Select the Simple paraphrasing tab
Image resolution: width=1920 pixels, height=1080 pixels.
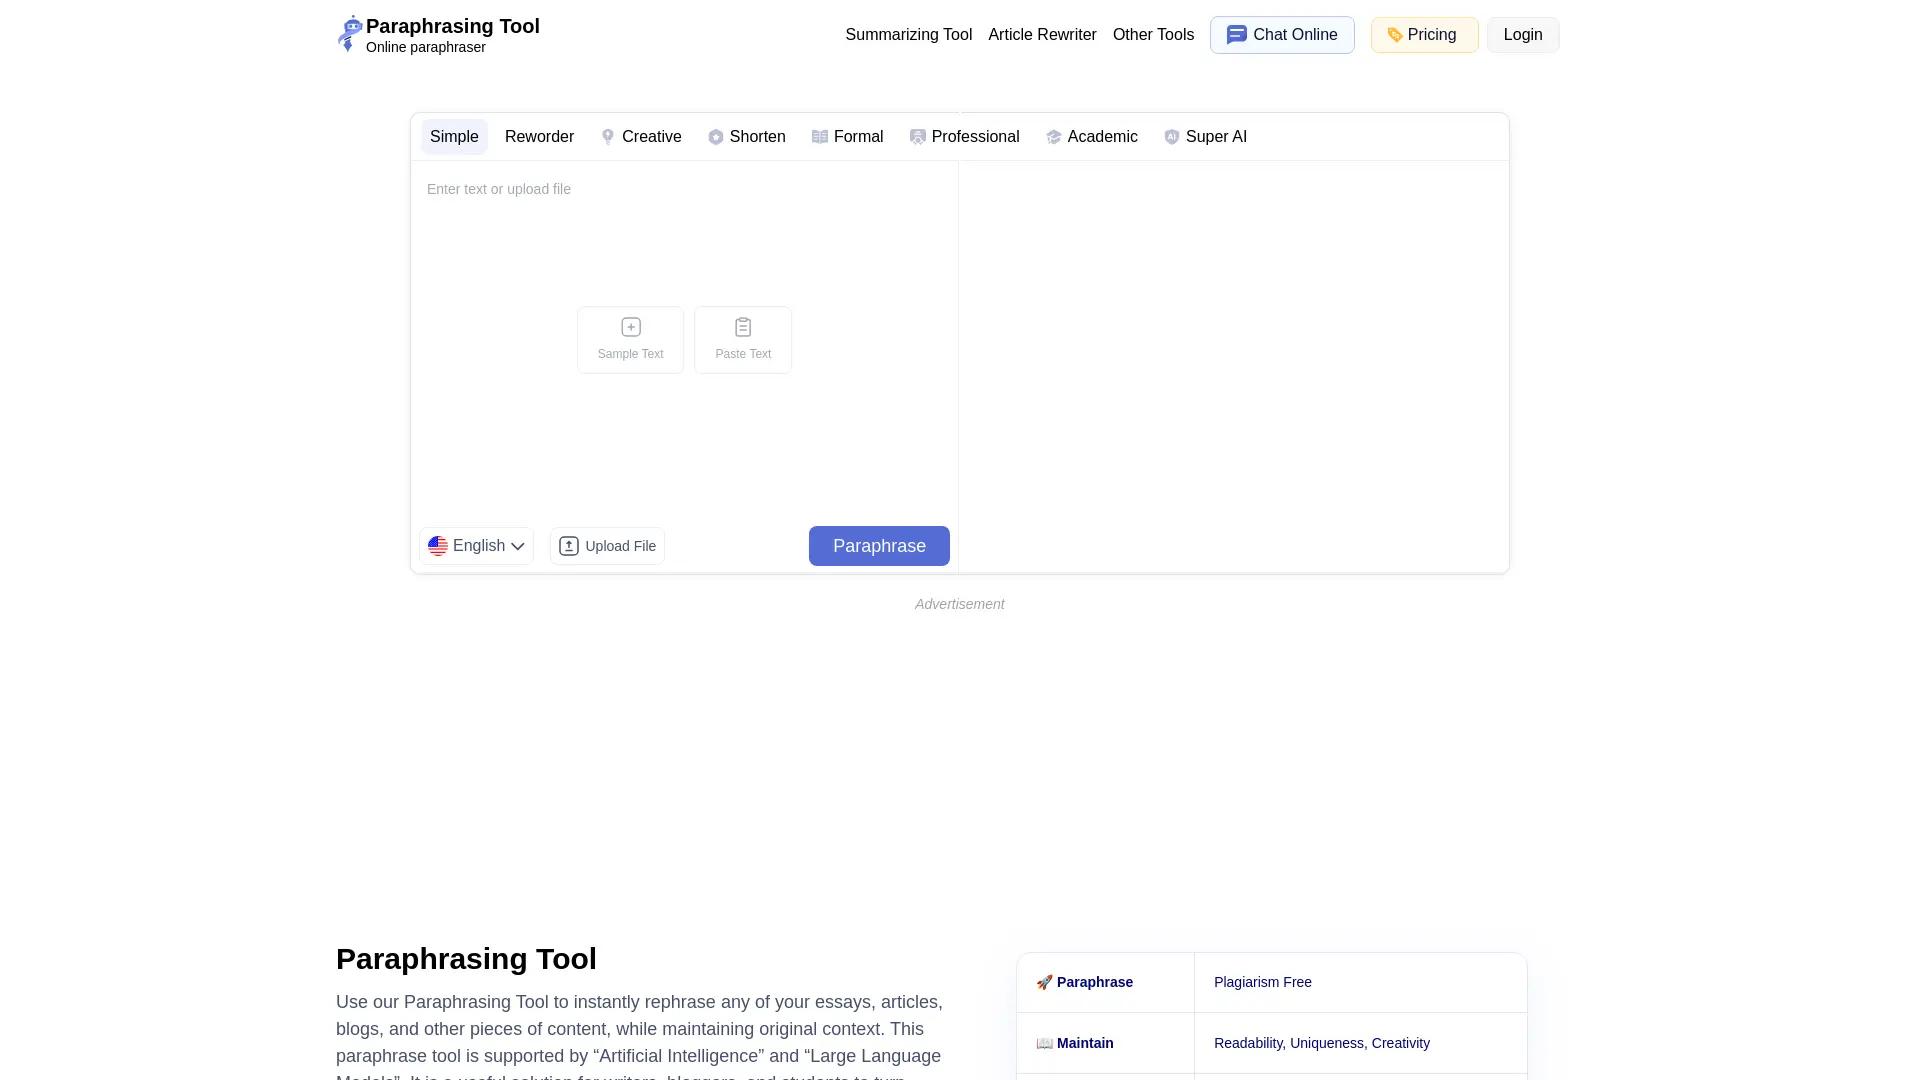(454, 137)
